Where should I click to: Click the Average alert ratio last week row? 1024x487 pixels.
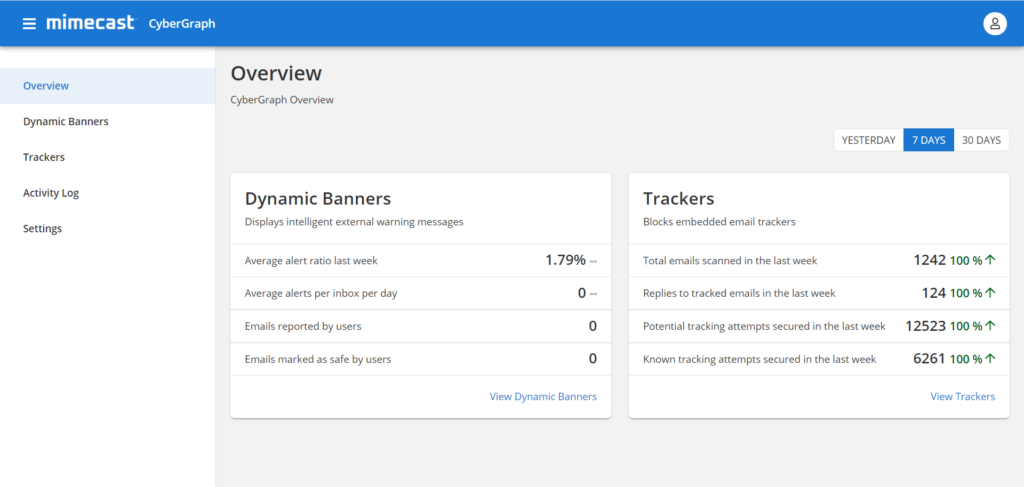point(421,260)
